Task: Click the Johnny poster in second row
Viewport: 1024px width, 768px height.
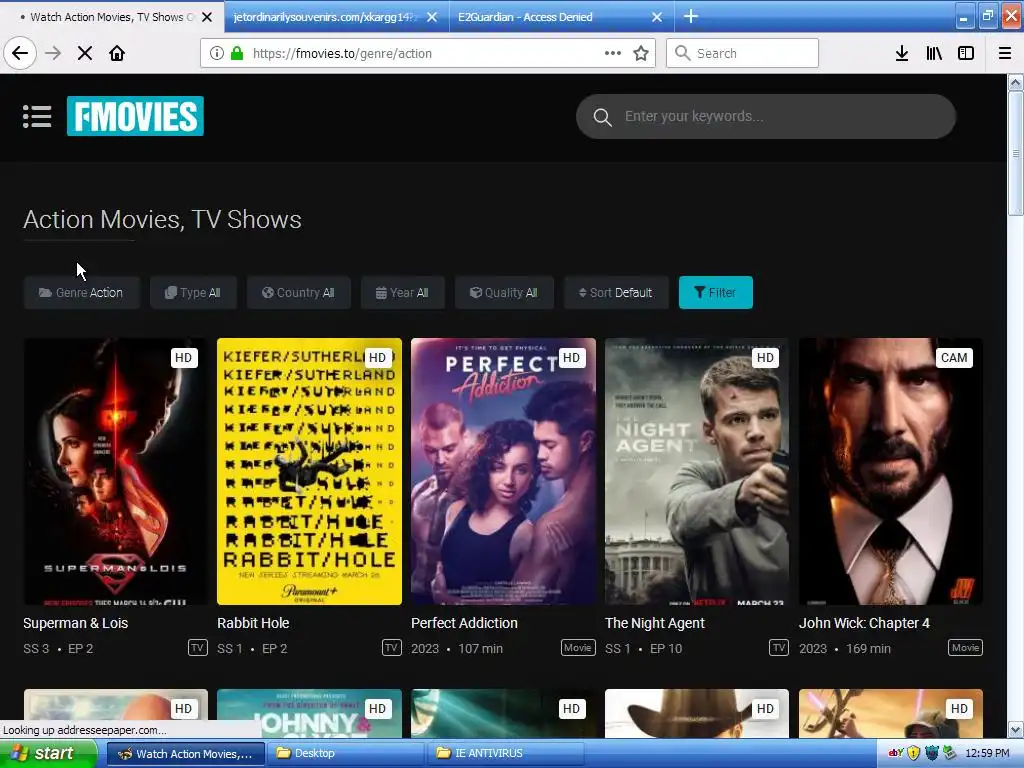Action: coord(310,714)
